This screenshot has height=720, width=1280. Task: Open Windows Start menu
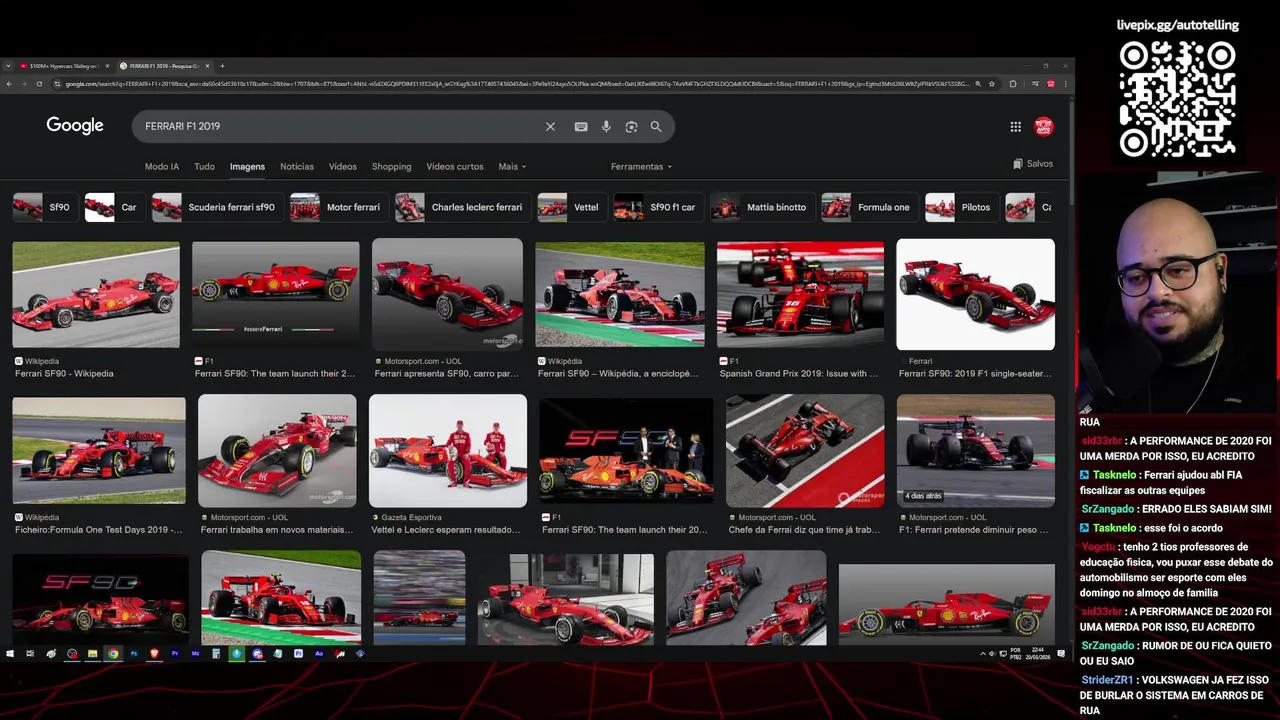coord(10,653)
